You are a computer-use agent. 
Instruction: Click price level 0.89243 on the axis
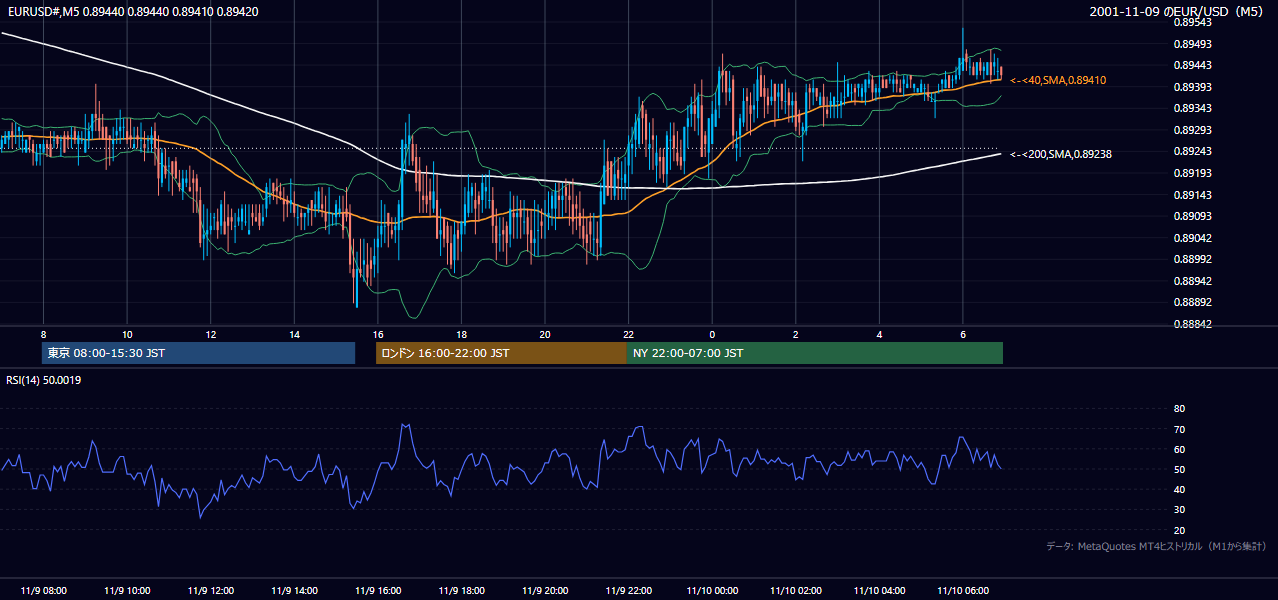pyautogui.click(x=1194, y=151)
